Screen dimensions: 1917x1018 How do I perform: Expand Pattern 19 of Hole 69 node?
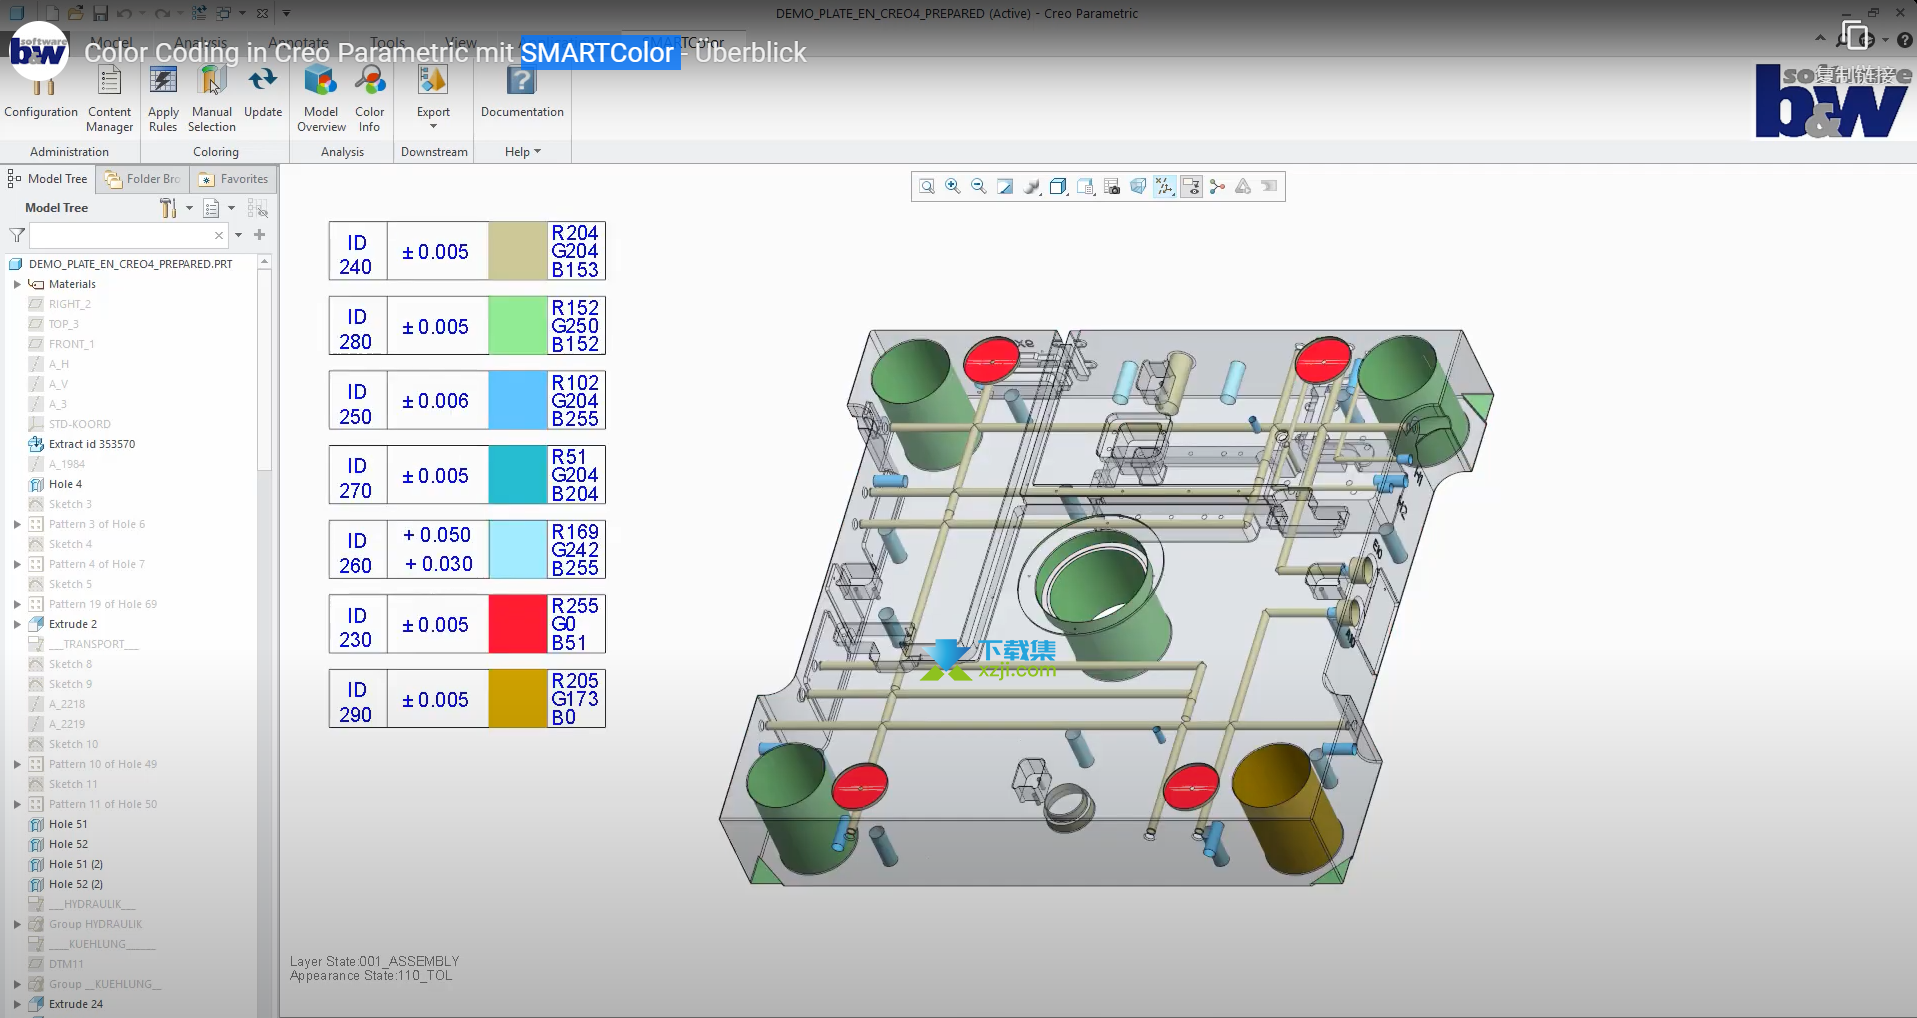[17, 604]
